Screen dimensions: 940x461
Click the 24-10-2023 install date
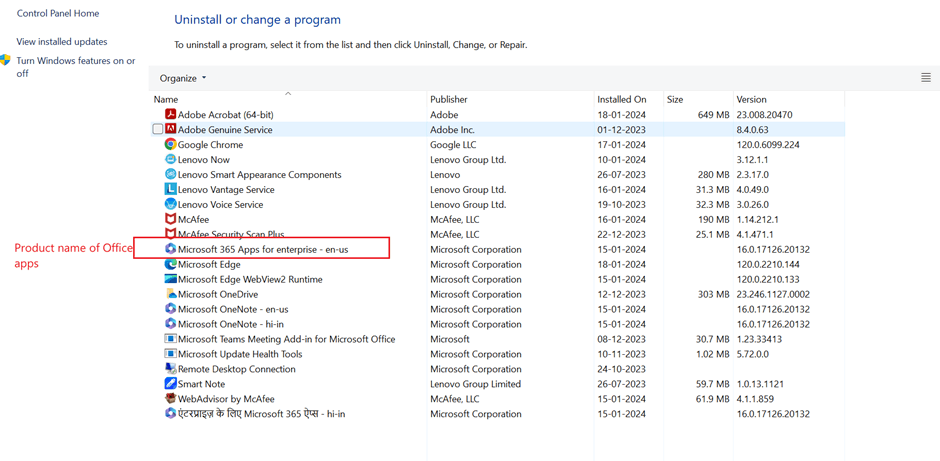[x=622, y=369]
